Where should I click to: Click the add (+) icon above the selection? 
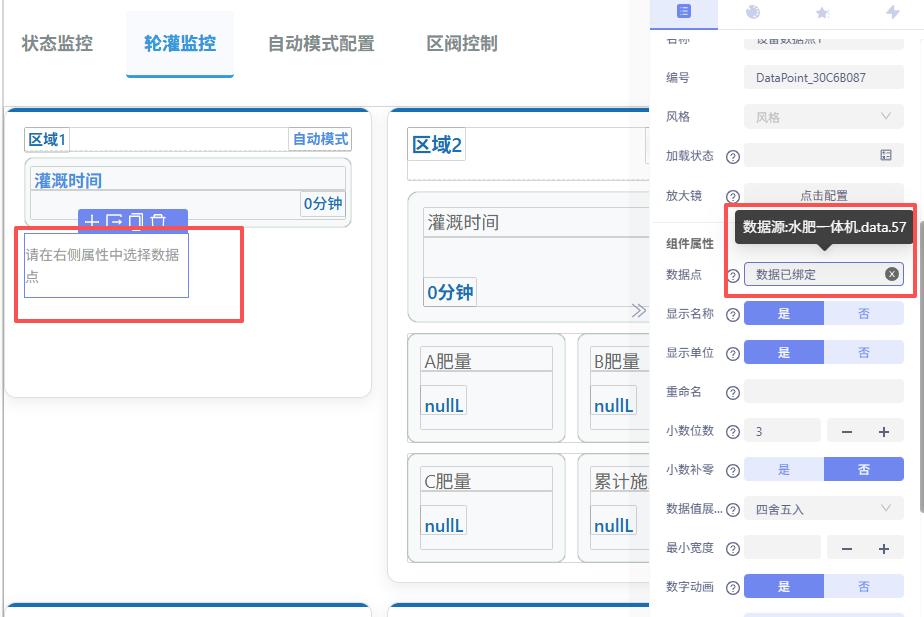pos(92,221)
